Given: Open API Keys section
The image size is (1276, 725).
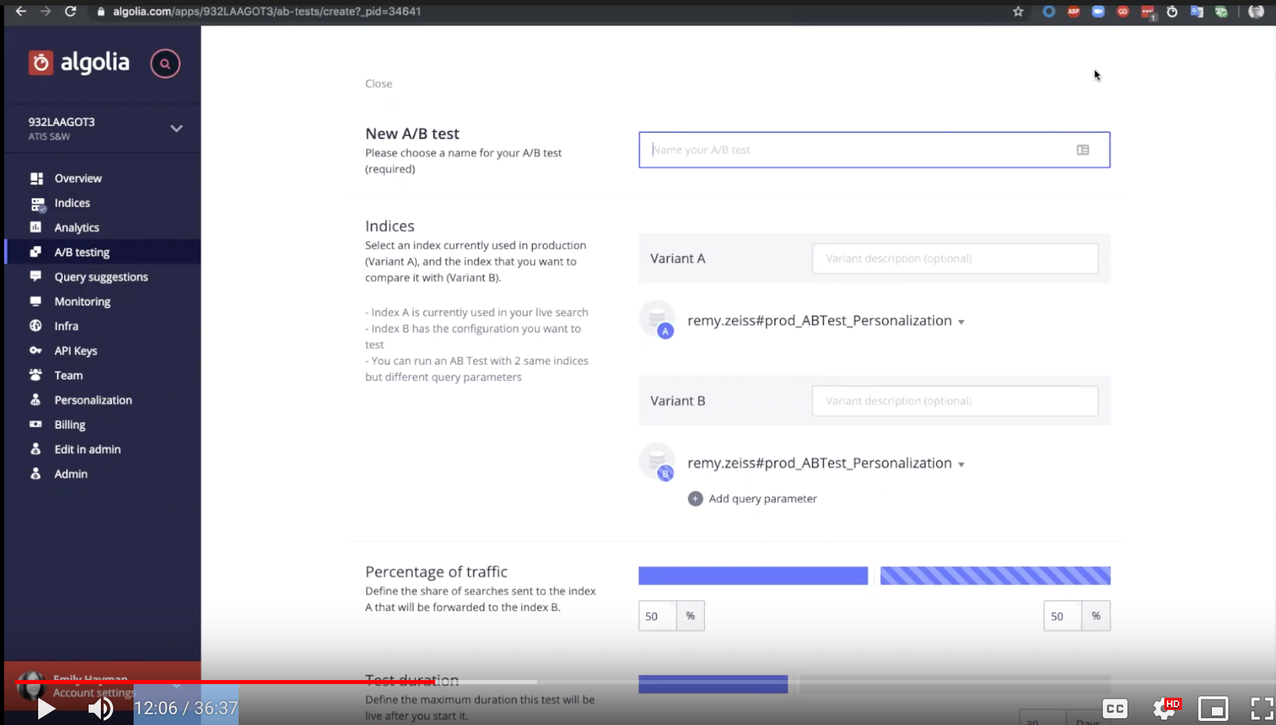Looking at the screenshot, I should point(76,350).
